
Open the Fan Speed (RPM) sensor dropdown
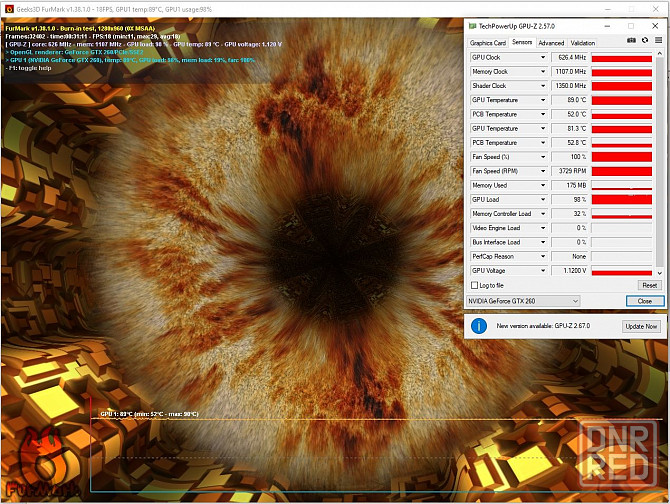click(543, 171)
